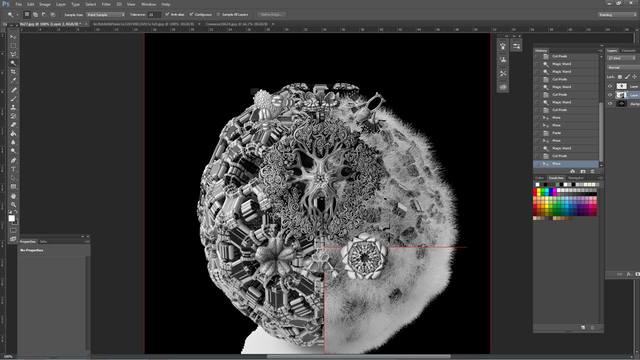Click the foreground color swatch in toolbar

pyautogui.click(x=11, y=218)
